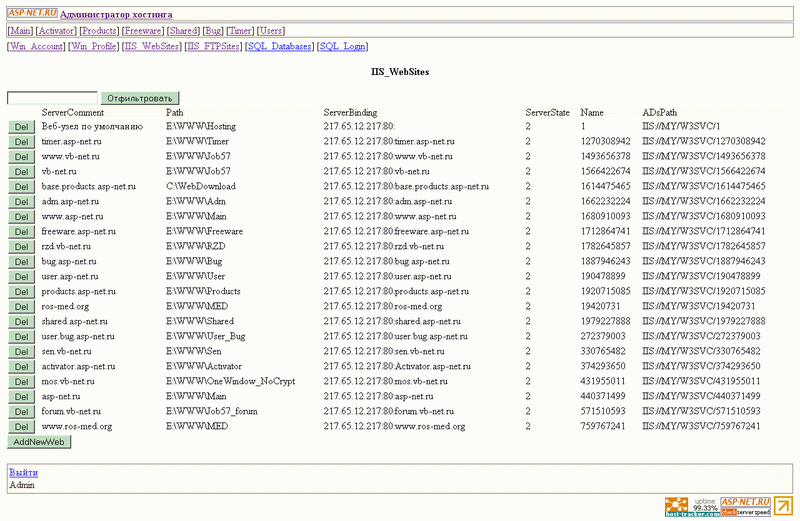This screenshot has height=521, width=800.
Task: Select the ServerBinding column header
Action: click(x=350, y=112)
